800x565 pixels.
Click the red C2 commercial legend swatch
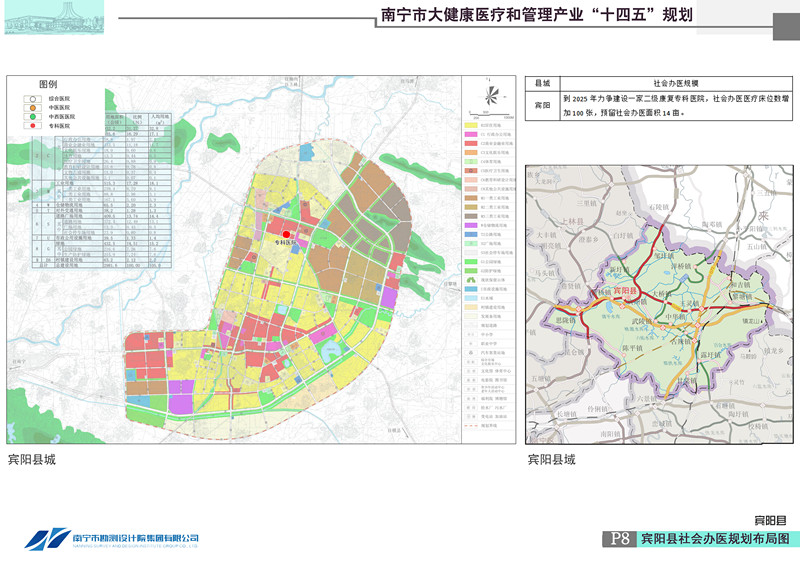pyautogui.click(x=470, y=143)
